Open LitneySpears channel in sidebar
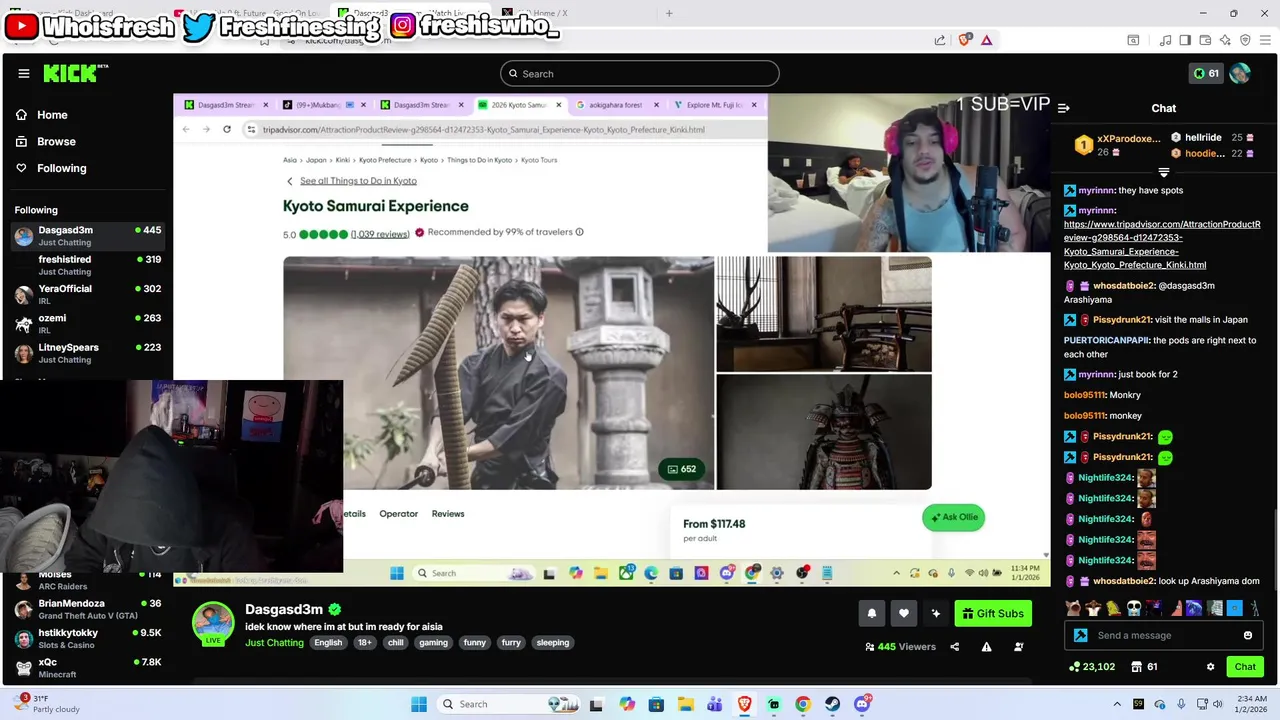This screenshot has width=1280, height=720. click(x=88, y=353)
